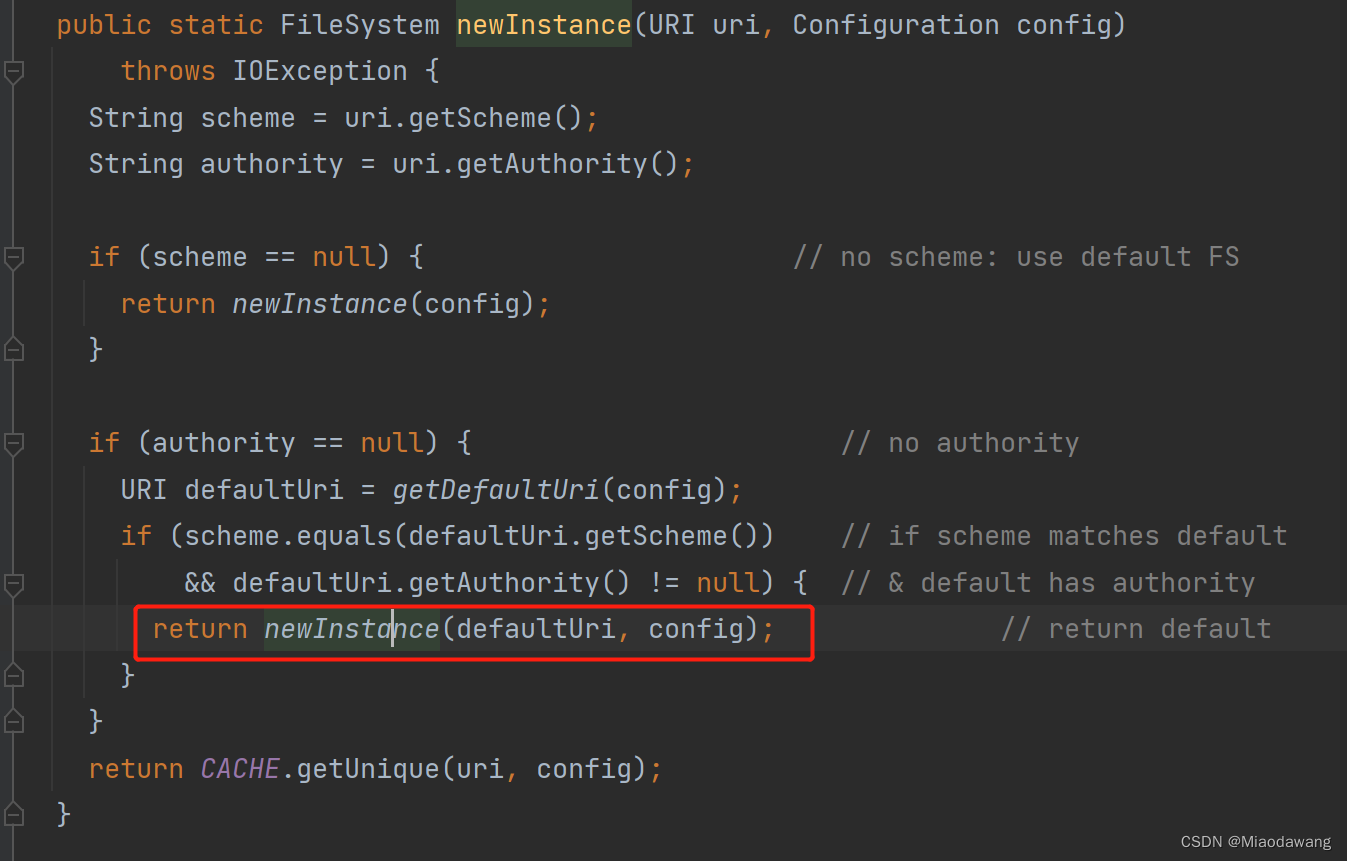Click the CACHE constant in return statement

pyautogui.click(x=240, y=769)
